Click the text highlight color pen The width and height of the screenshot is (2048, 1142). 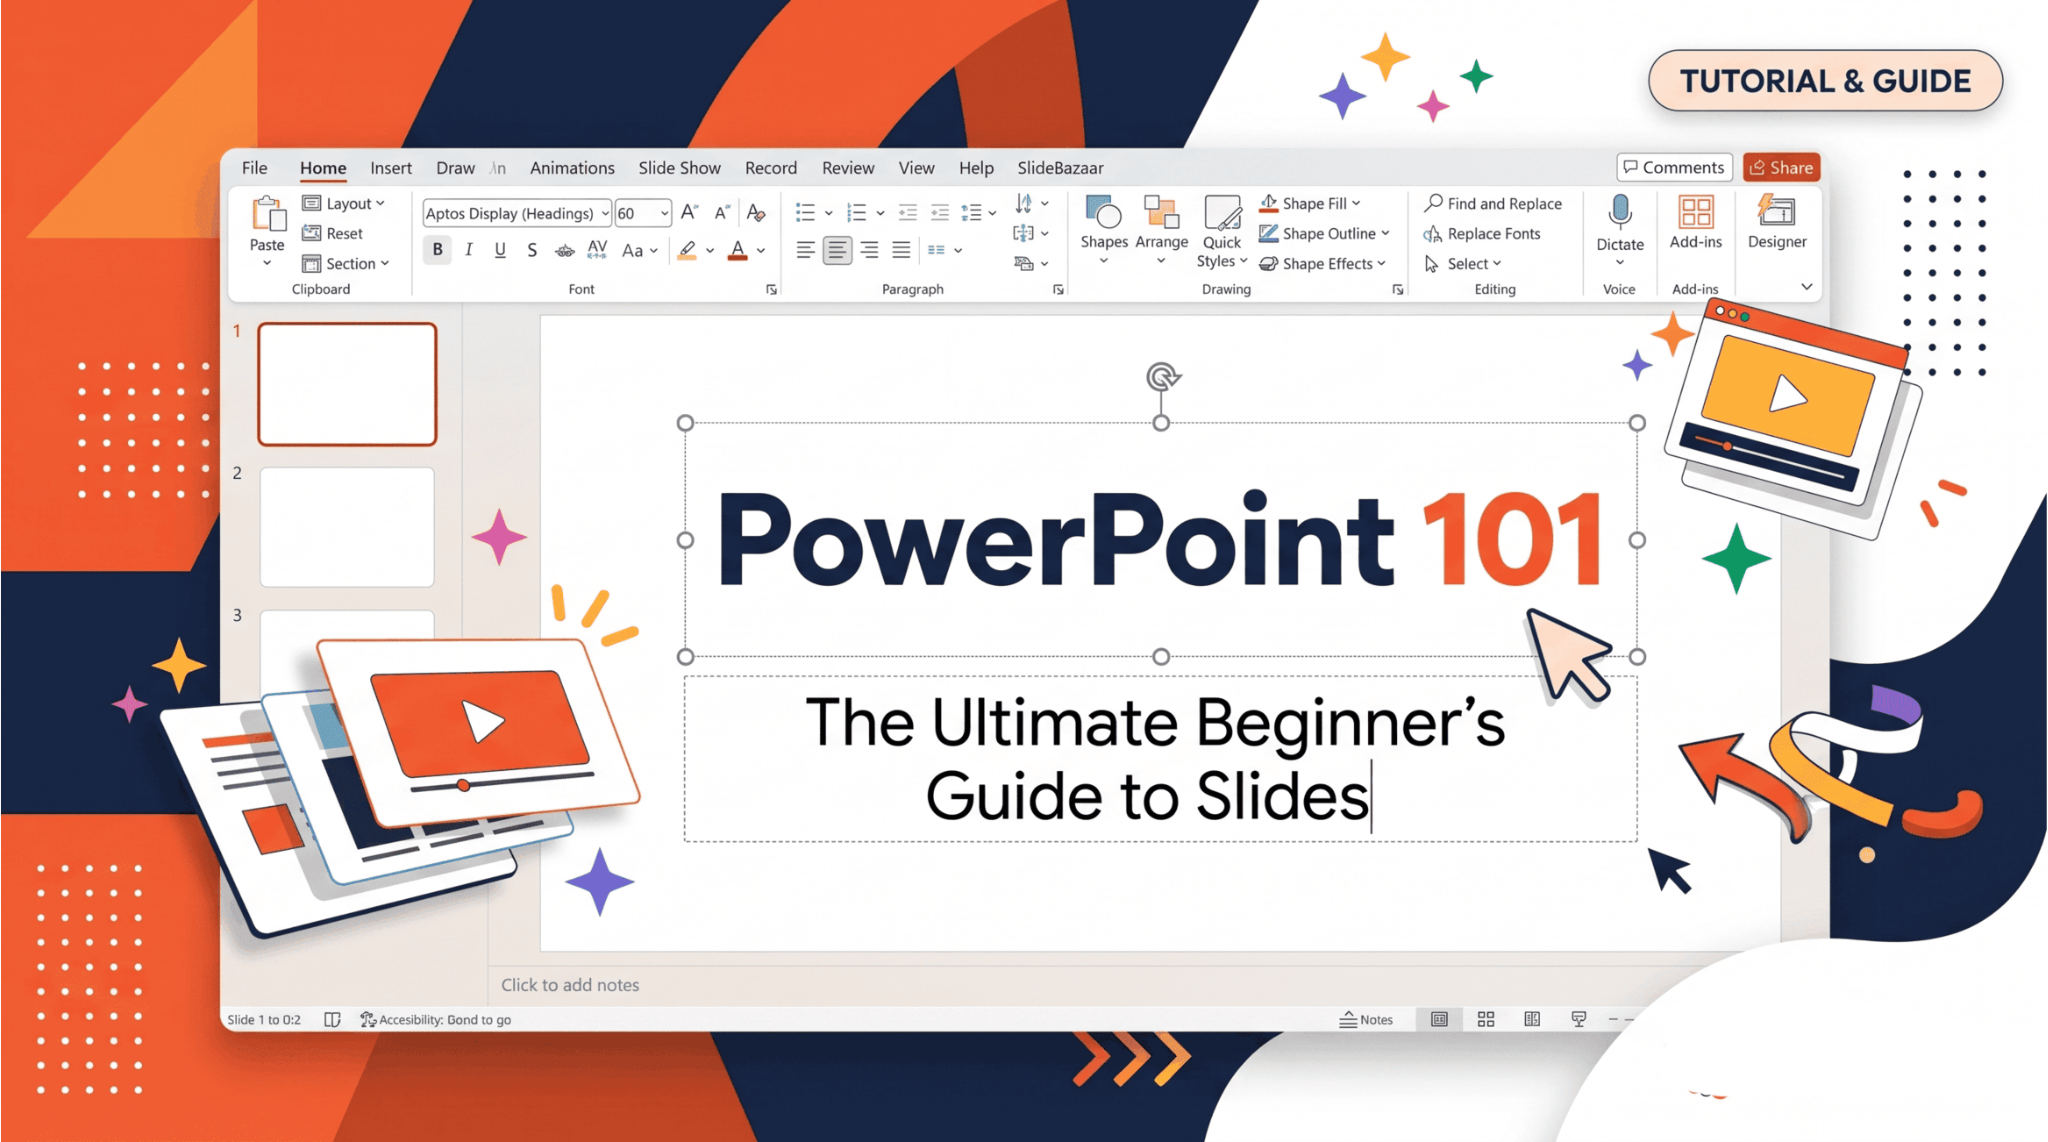point(687,250)
